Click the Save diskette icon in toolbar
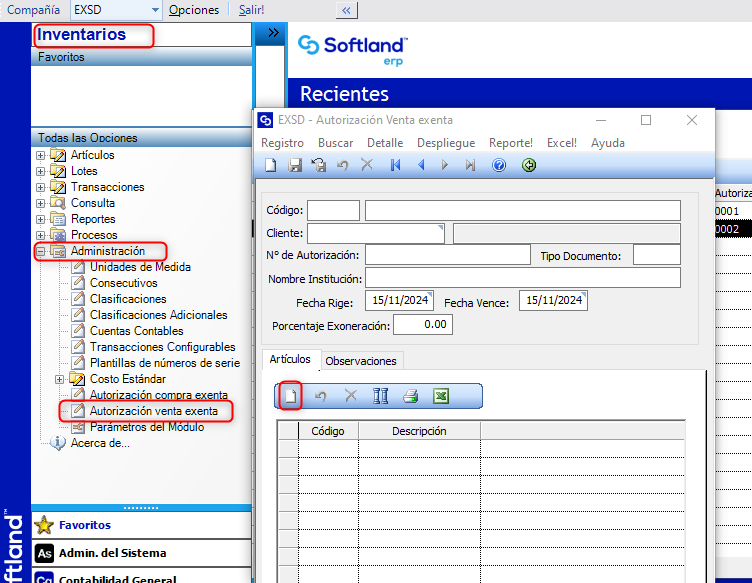This screenshot has width=752, height=583. click(x=294, y=165)
